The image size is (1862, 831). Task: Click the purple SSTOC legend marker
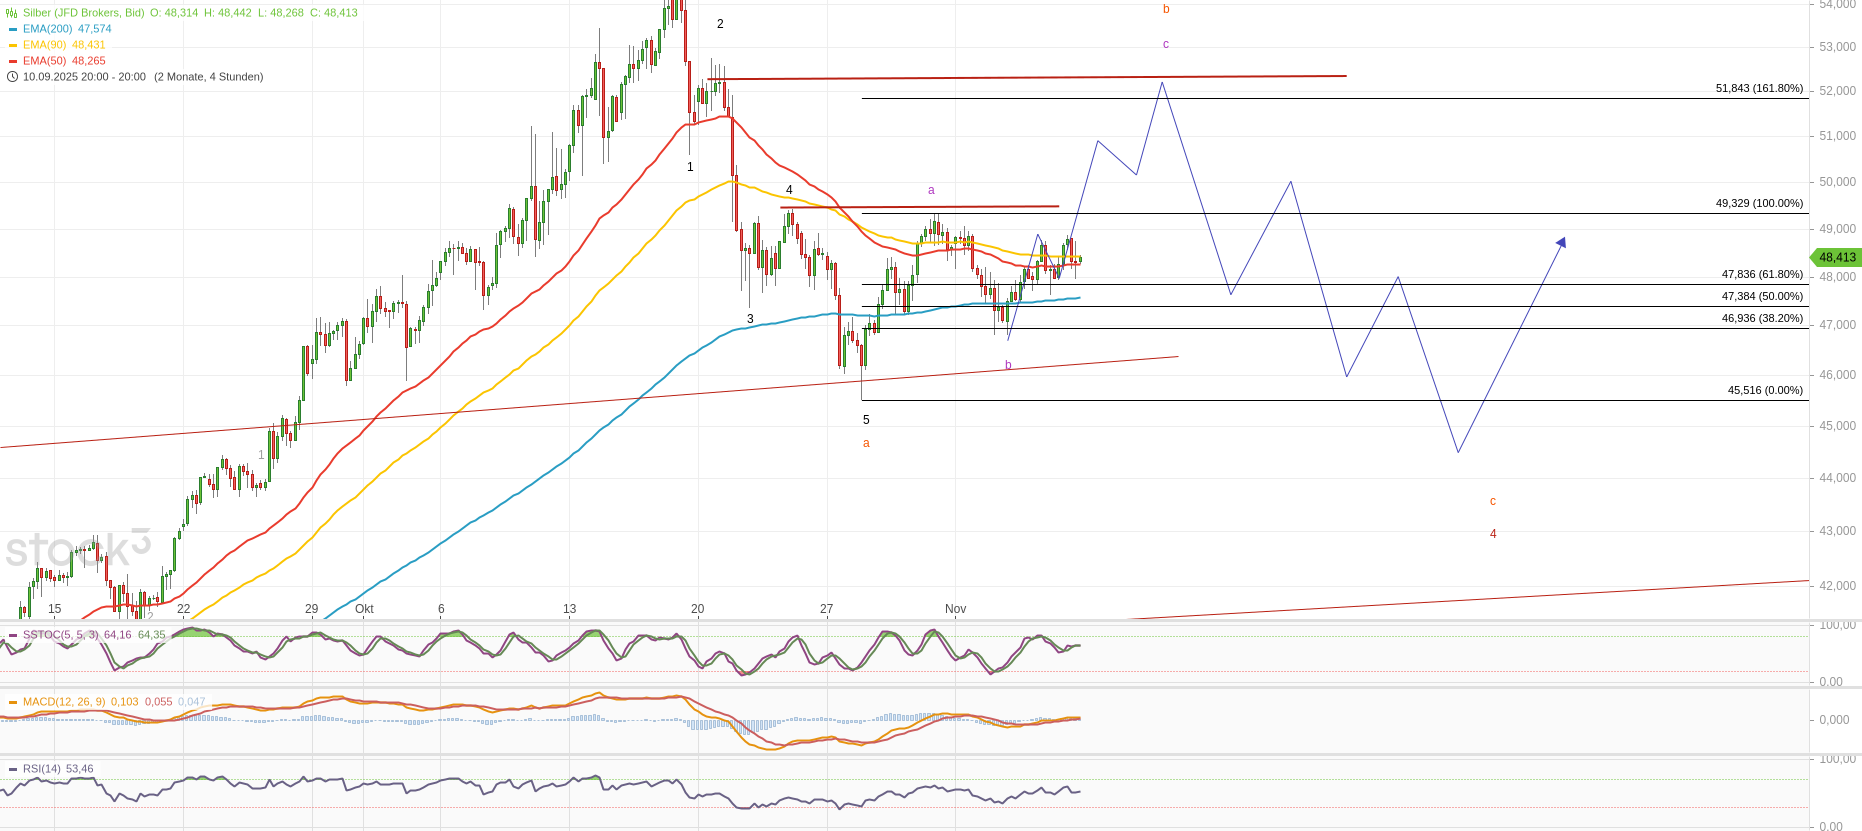tap(13, 635)
